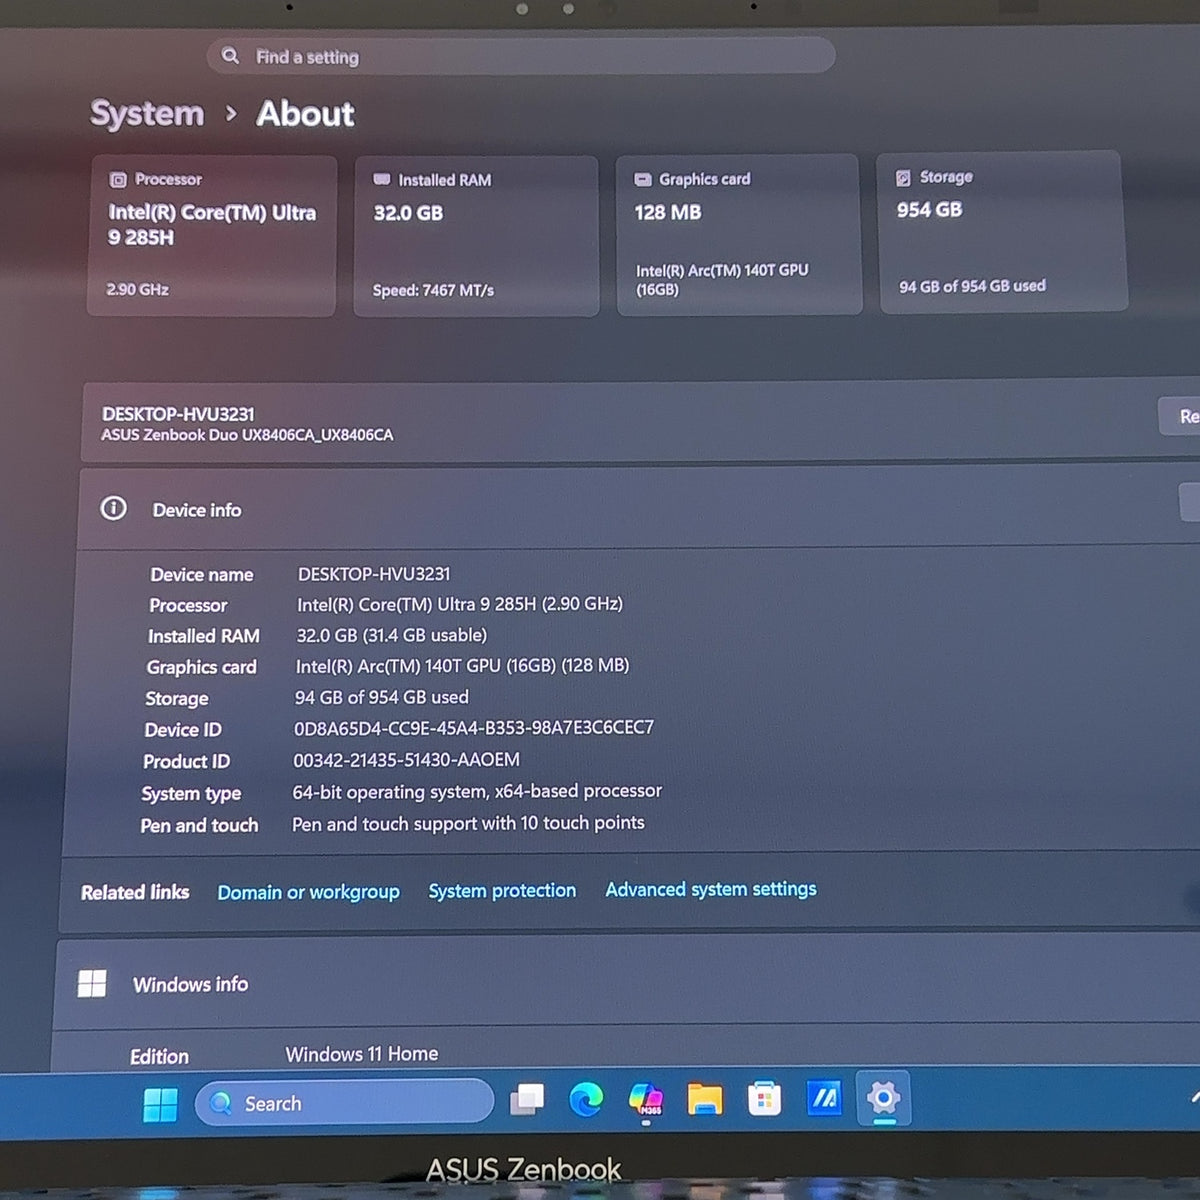Screen dimensions: 1200x1200
Task: Click the 'About' page heading
Action: click(306, 114)
